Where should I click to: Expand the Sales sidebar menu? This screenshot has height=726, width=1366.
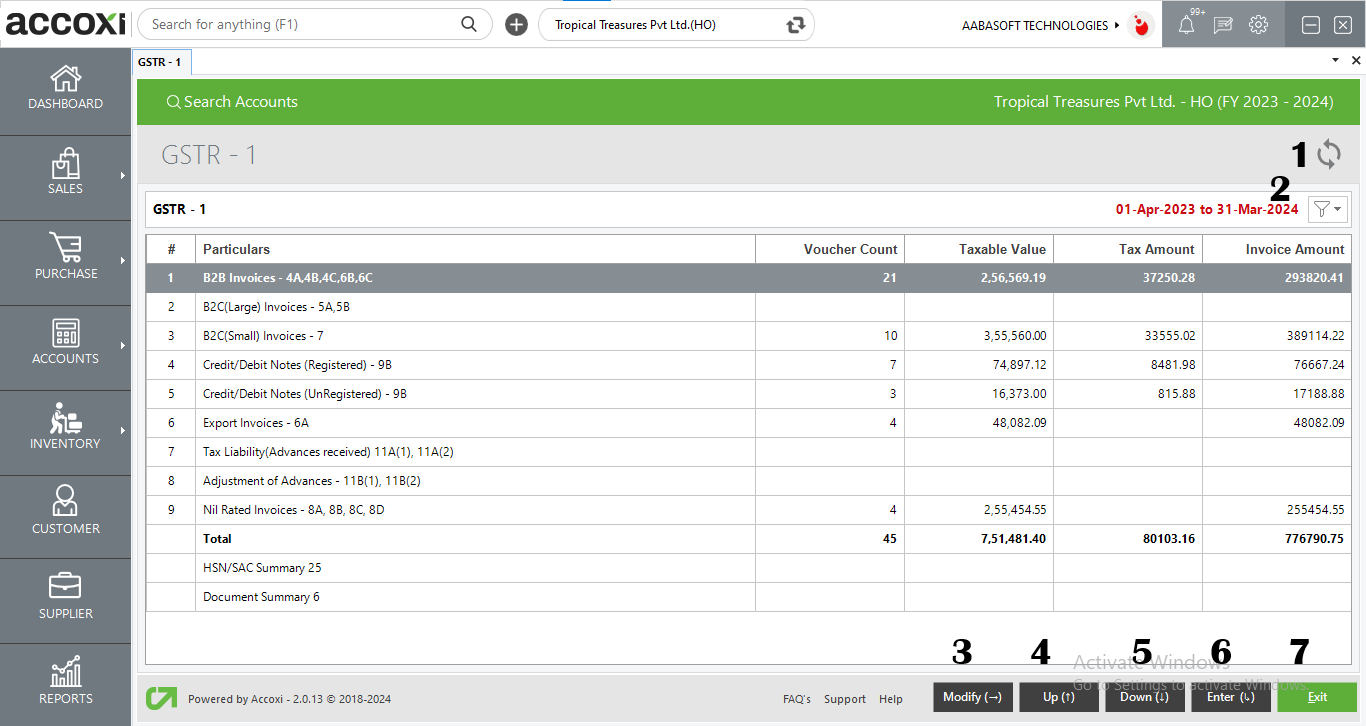[66, 174]
